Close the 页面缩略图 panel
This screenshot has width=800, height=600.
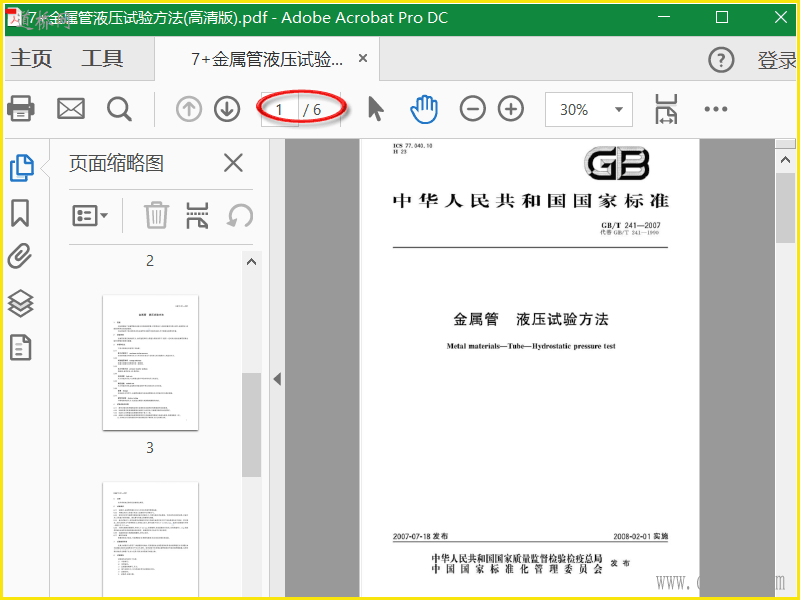[233, 163]
